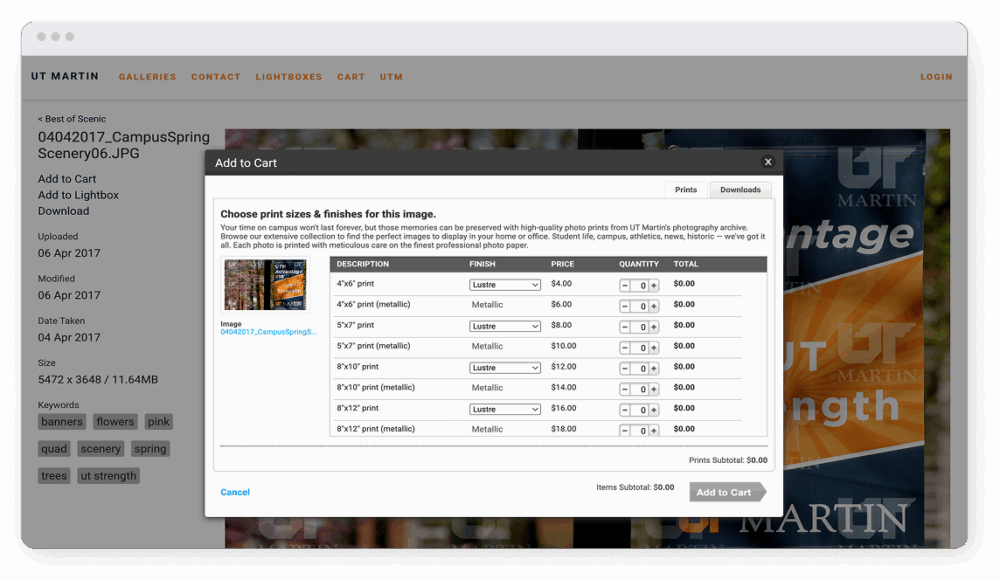Select the ut strength keyword tag
1000x580 pixels.
tap(108, 475)
